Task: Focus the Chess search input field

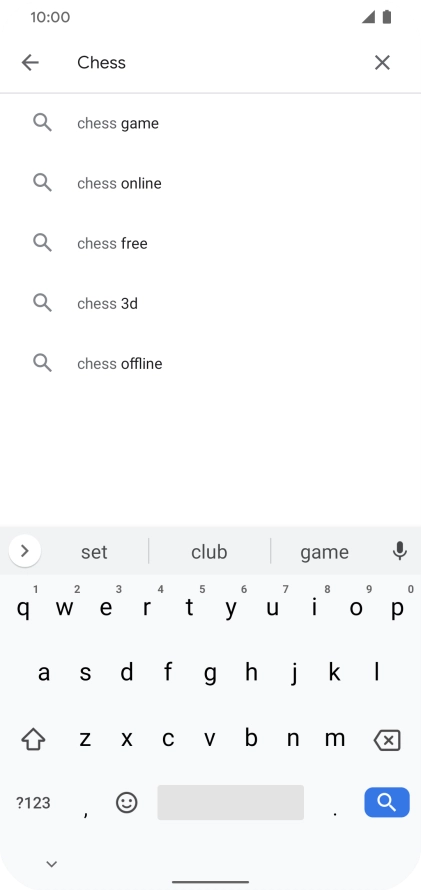Action: point(216,62)
